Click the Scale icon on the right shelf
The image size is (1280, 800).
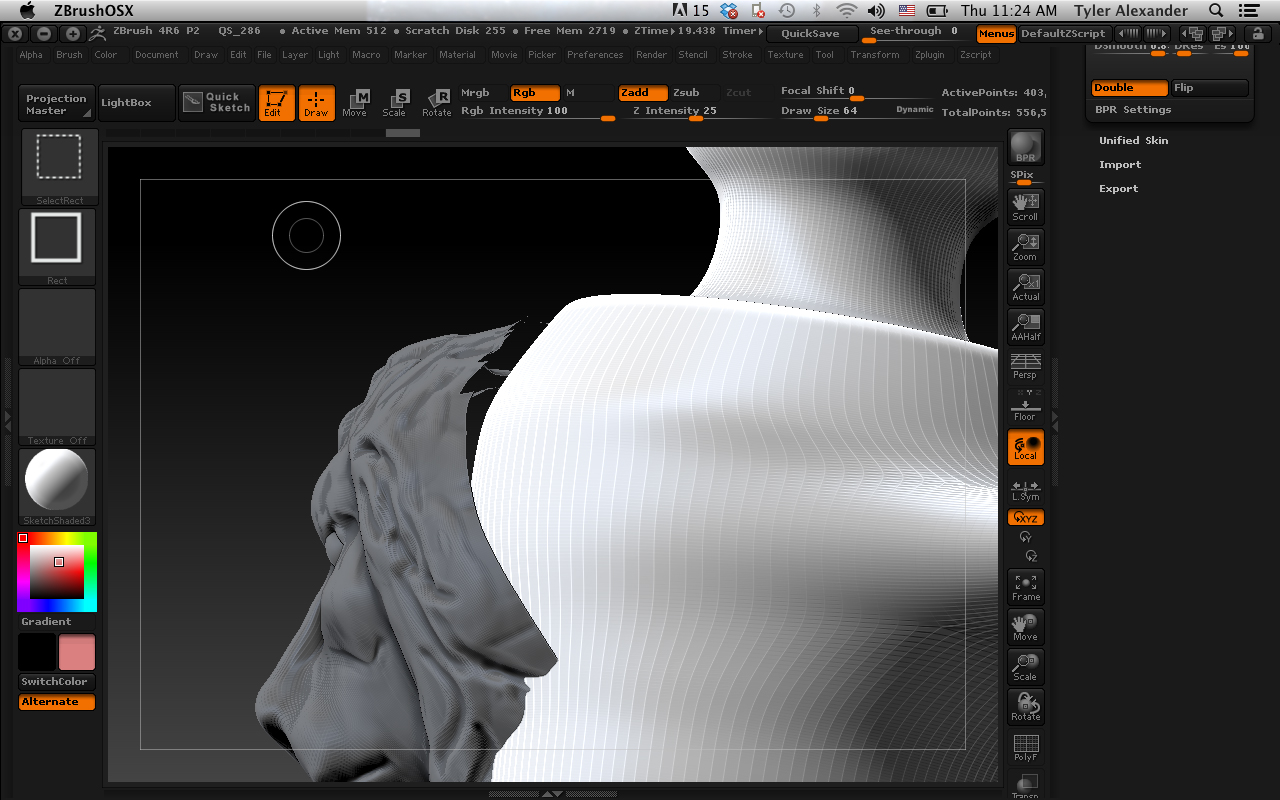coord(1025,667)
